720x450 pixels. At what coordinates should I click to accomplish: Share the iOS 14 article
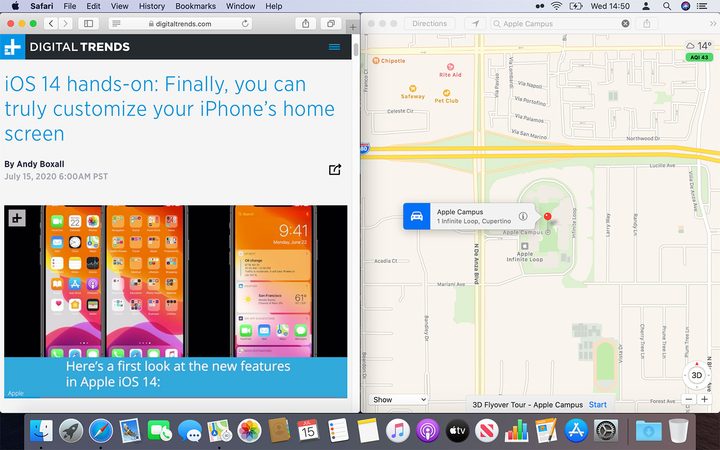coord(335,169)
